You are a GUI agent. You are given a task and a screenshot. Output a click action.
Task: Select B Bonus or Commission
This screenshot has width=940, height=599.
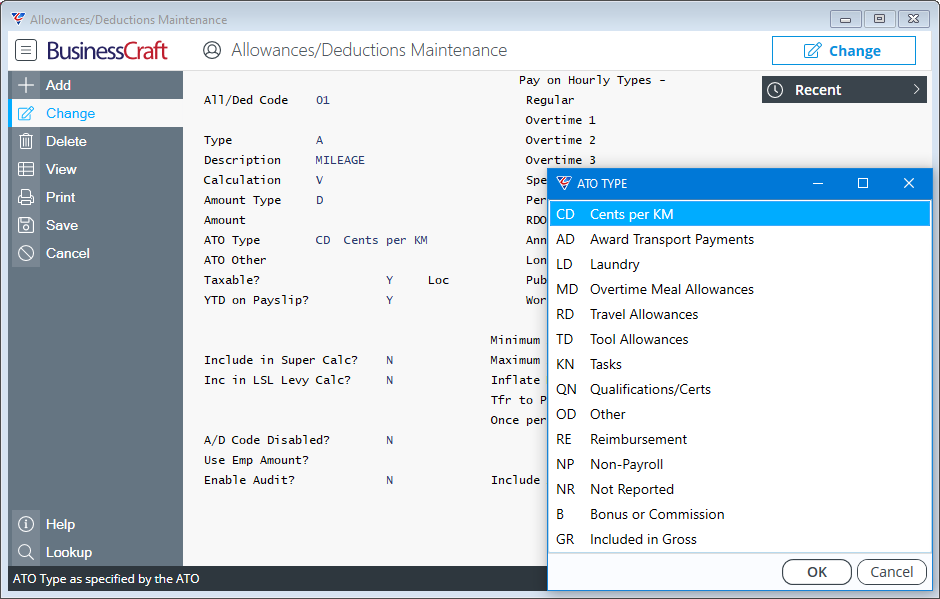pyautogui.click(x=740, y=514)
